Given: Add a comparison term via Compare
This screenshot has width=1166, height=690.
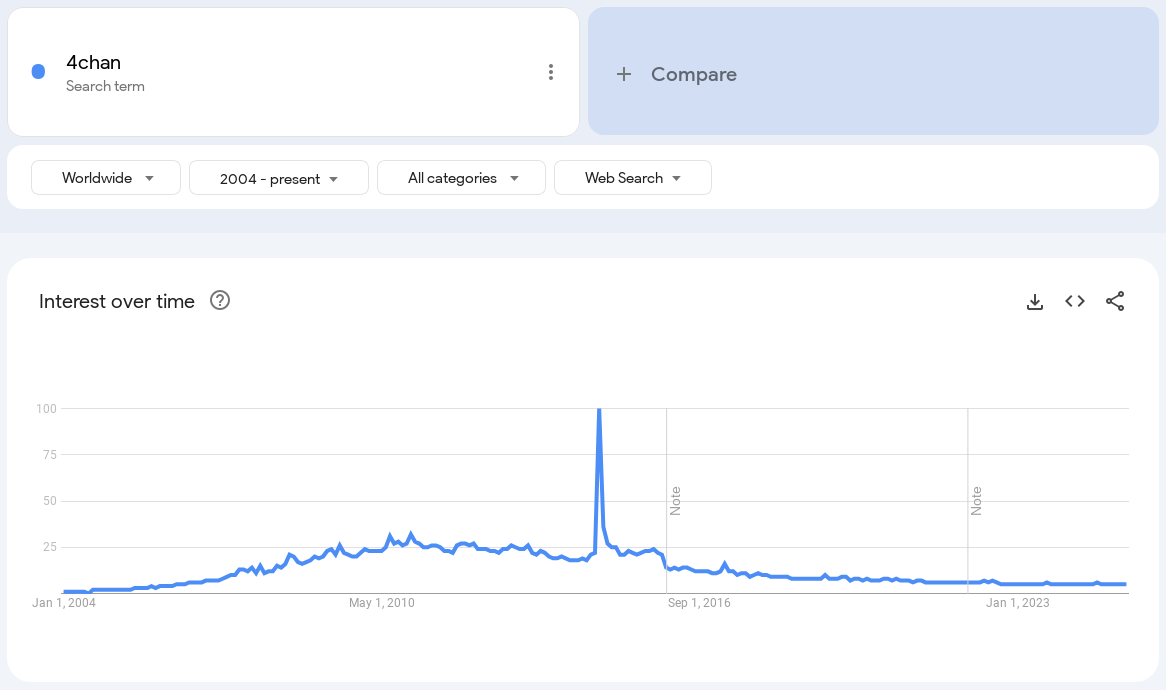Looking at the screenshot, I should (873, 71).
